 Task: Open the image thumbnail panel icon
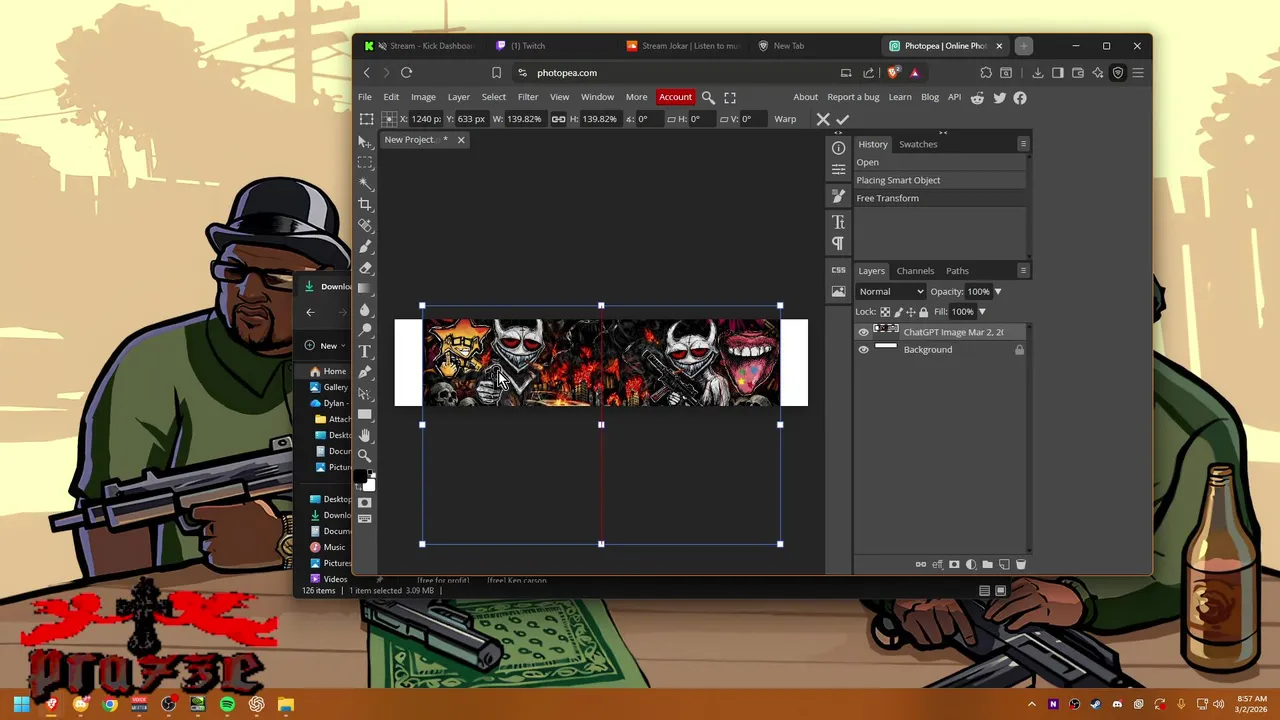[x=838, y=292]
